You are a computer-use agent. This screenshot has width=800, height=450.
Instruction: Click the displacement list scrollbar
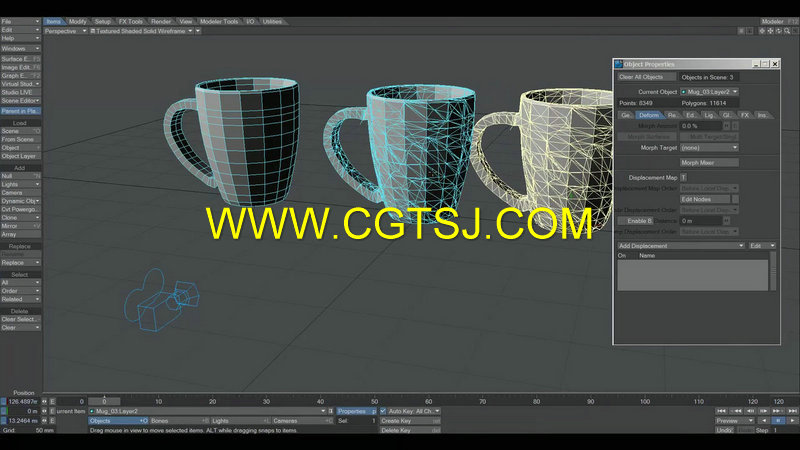(x=773, y=270)
